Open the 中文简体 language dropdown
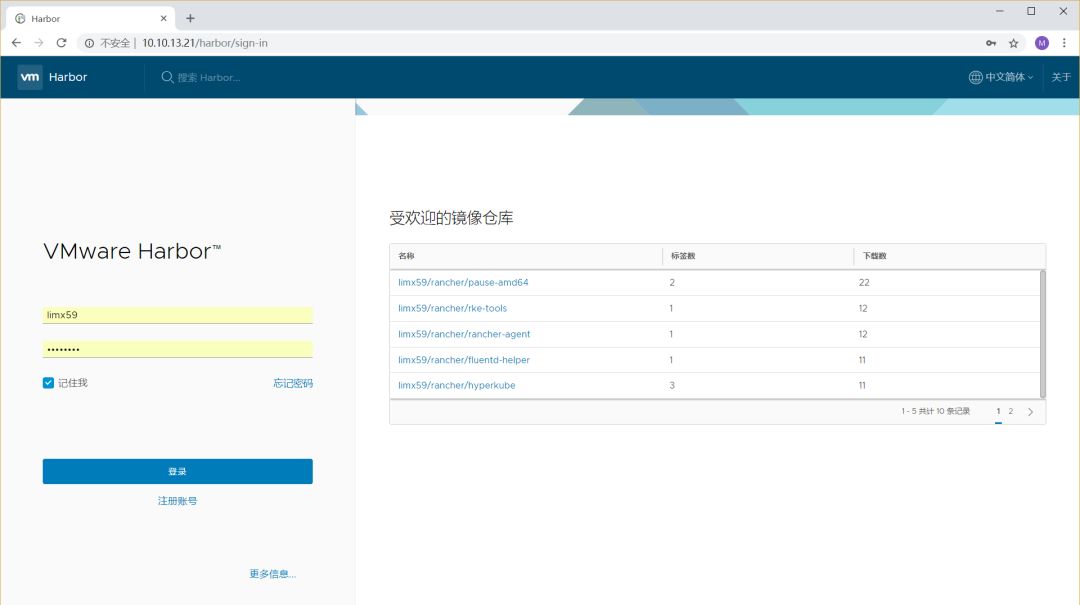The image size is (1080, 605). [x=1008, y=77]
